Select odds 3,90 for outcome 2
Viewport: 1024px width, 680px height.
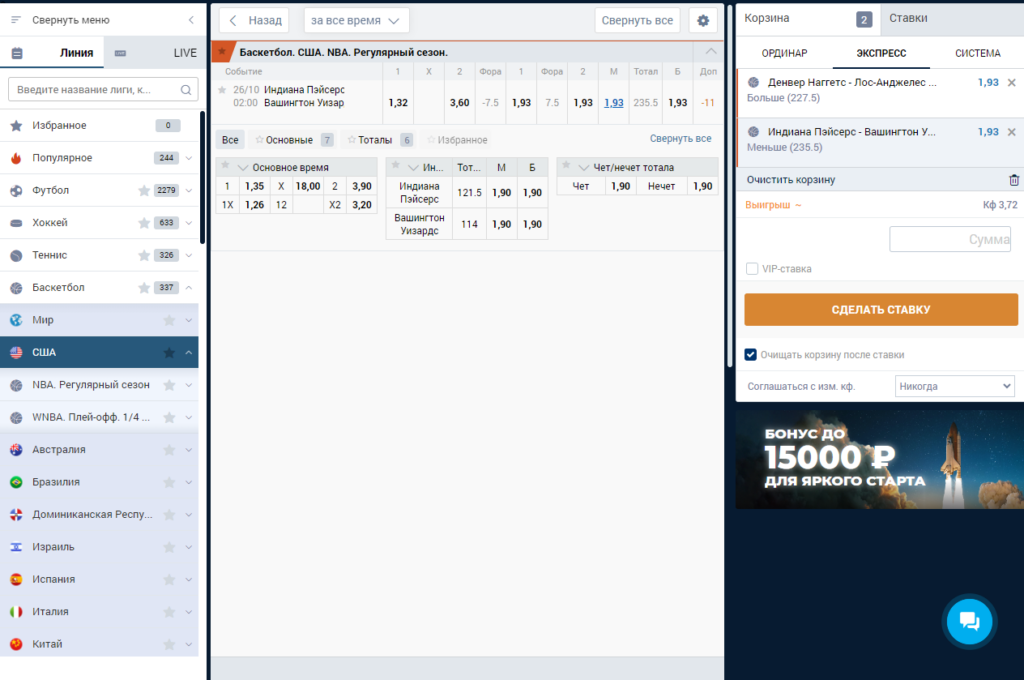click(x=362, y=186)
